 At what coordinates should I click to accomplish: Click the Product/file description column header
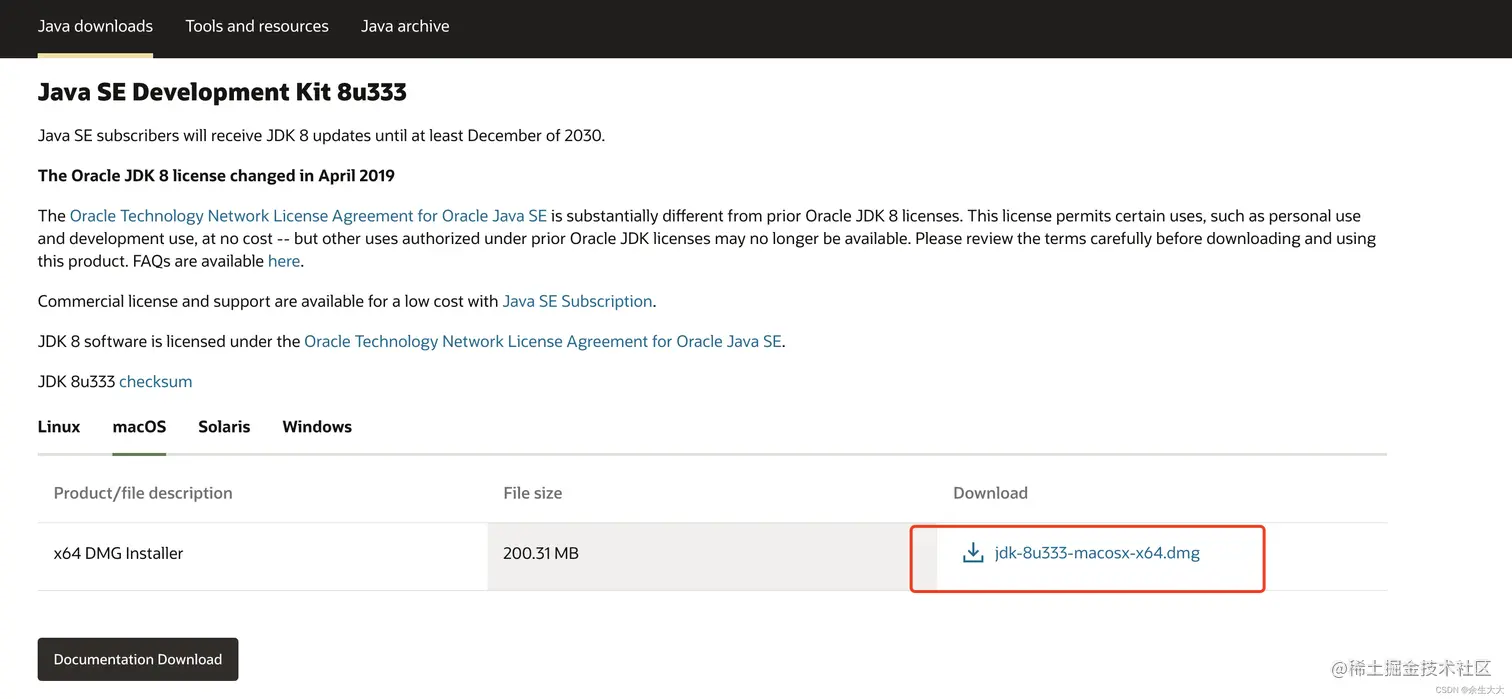143,493
